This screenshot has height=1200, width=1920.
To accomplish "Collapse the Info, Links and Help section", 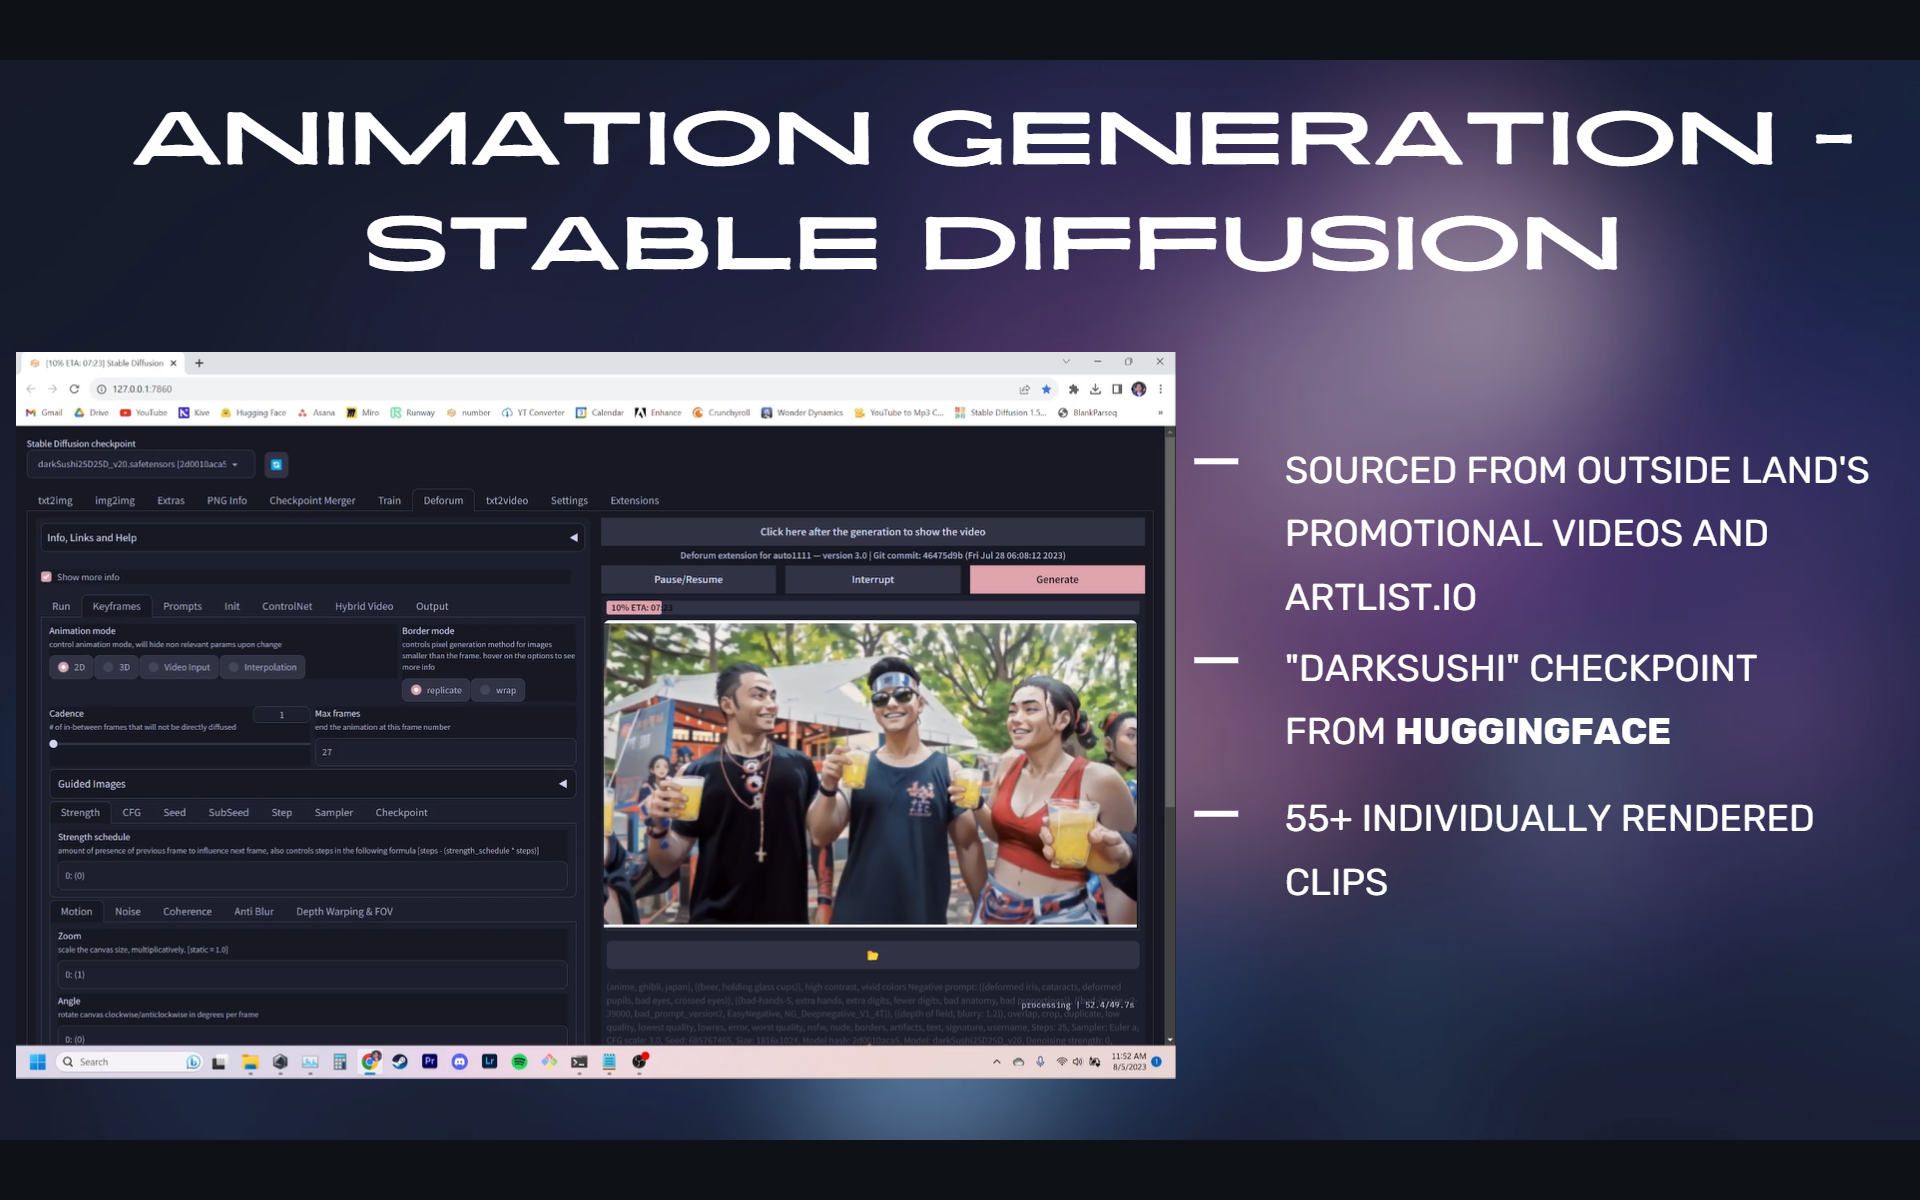I will click(x=574, y=538).
